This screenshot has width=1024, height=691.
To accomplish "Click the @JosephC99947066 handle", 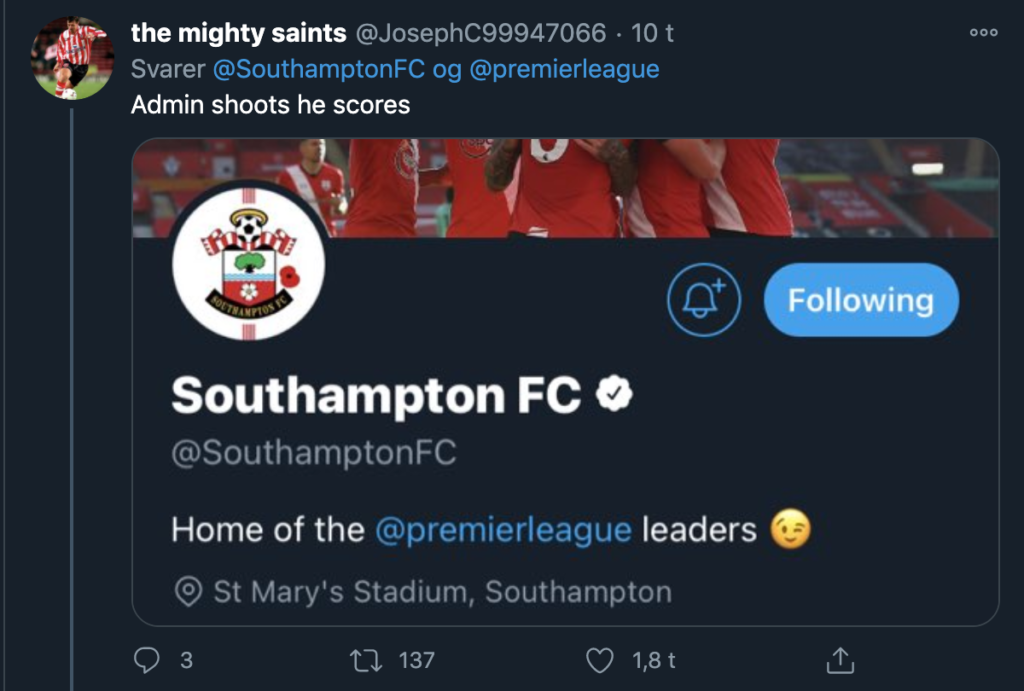I will pos(480,33).
